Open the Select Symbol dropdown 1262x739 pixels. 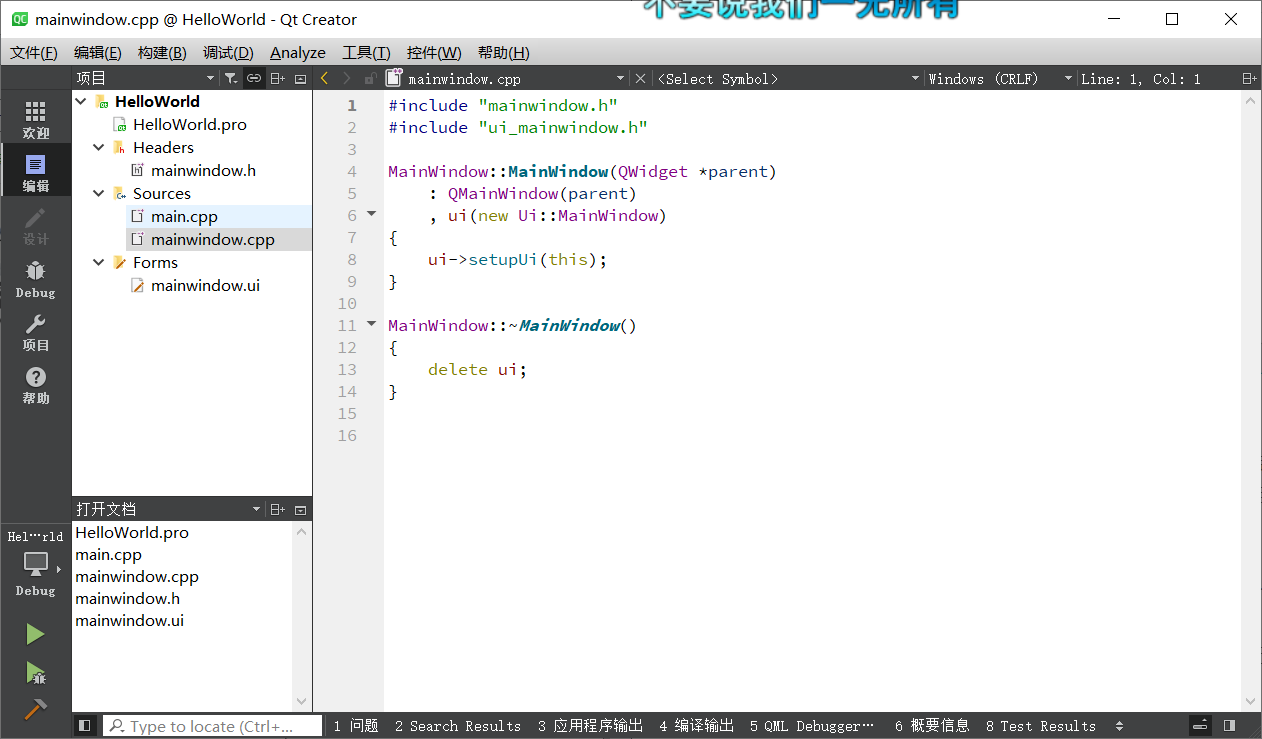[915, 78]
